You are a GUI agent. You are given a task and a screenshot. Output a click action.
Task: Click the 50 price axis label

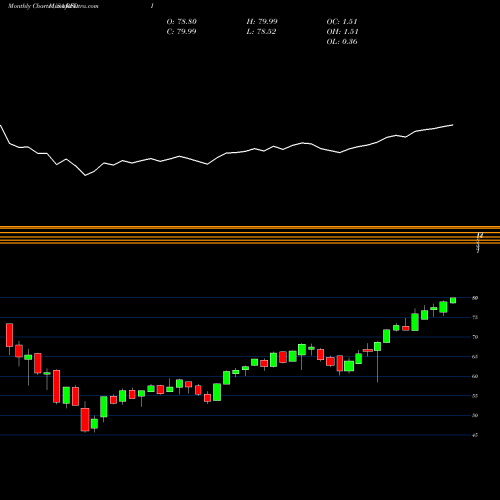point(475,416)
